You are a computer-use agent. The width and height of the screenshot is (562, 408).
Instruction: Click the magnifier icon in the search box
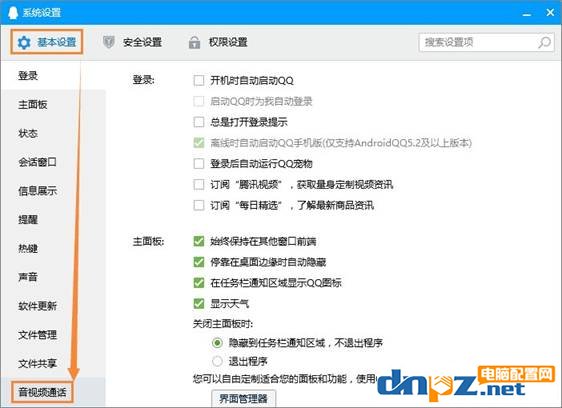pos(544,42)
